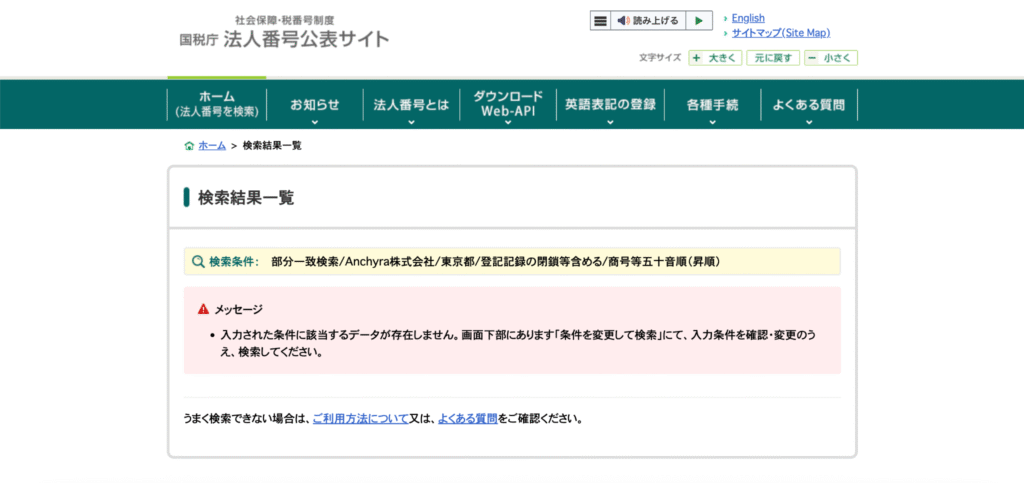The height and width of the screenshot is (483, 1024).
Task: Click the no-data error message text
Action: point(519,343)
